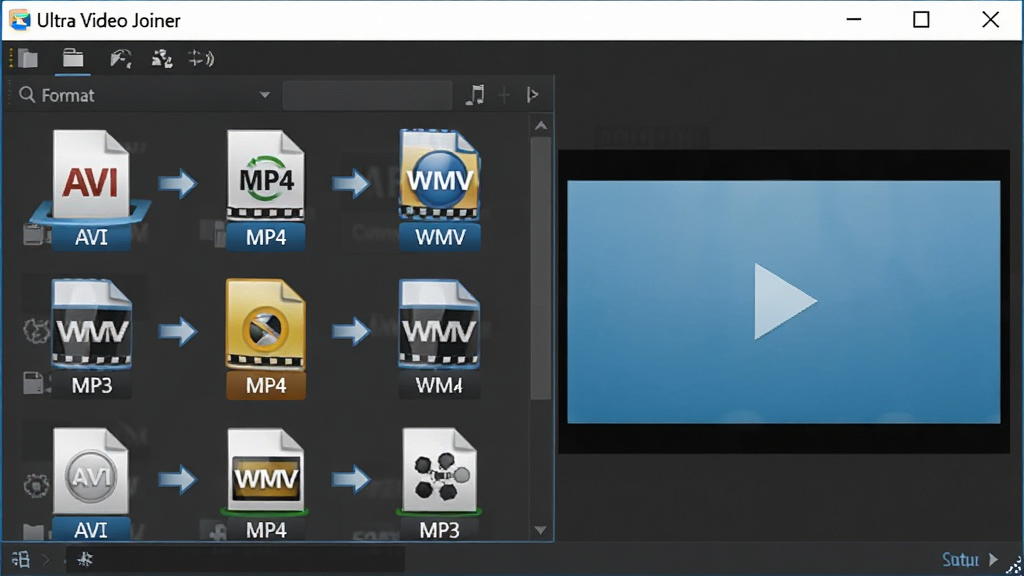Viewport: 1024px width, 576px height.
Task: Click the status bar breadcrumb chevron
Action: tap(46, 560)
